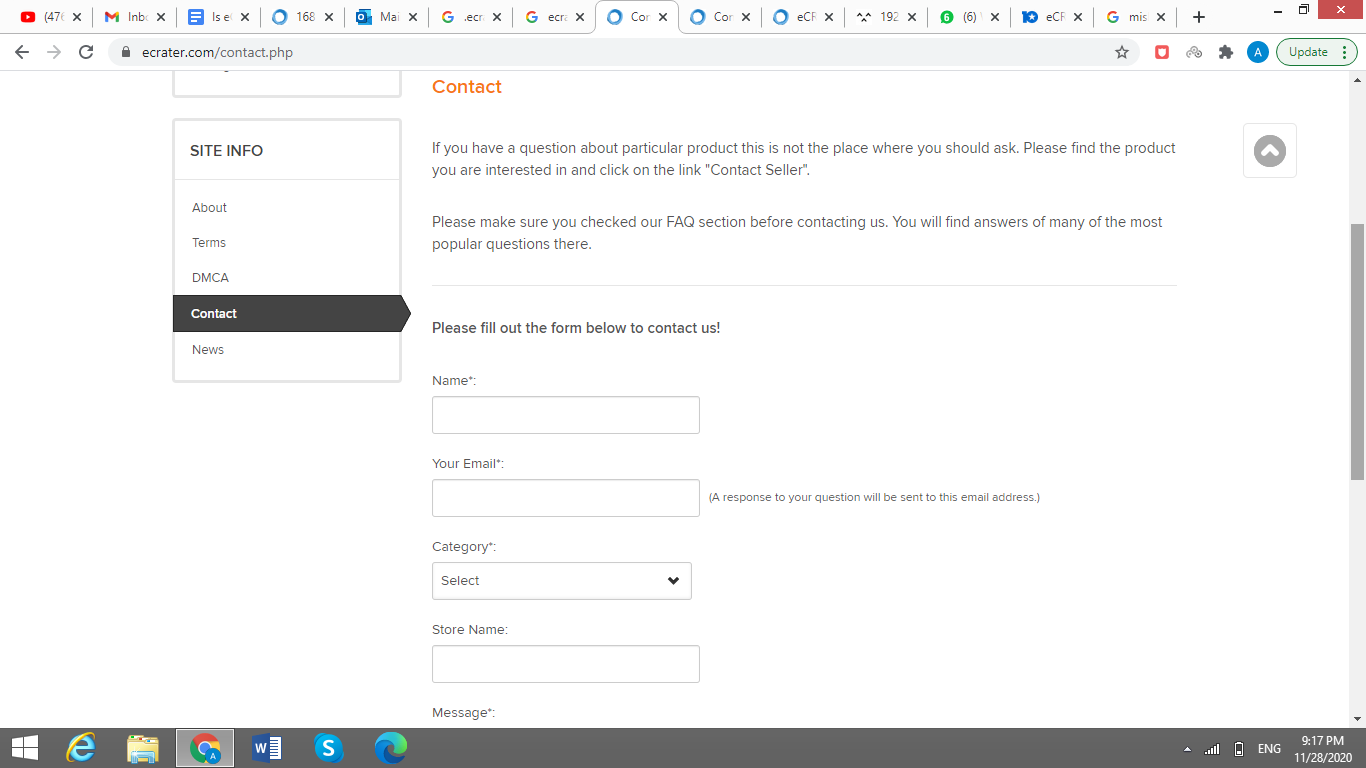Image resolution: width=1366 pixels, height=768 pixels.
Task: Open the Windows Start menu
Action: [24, 748]
